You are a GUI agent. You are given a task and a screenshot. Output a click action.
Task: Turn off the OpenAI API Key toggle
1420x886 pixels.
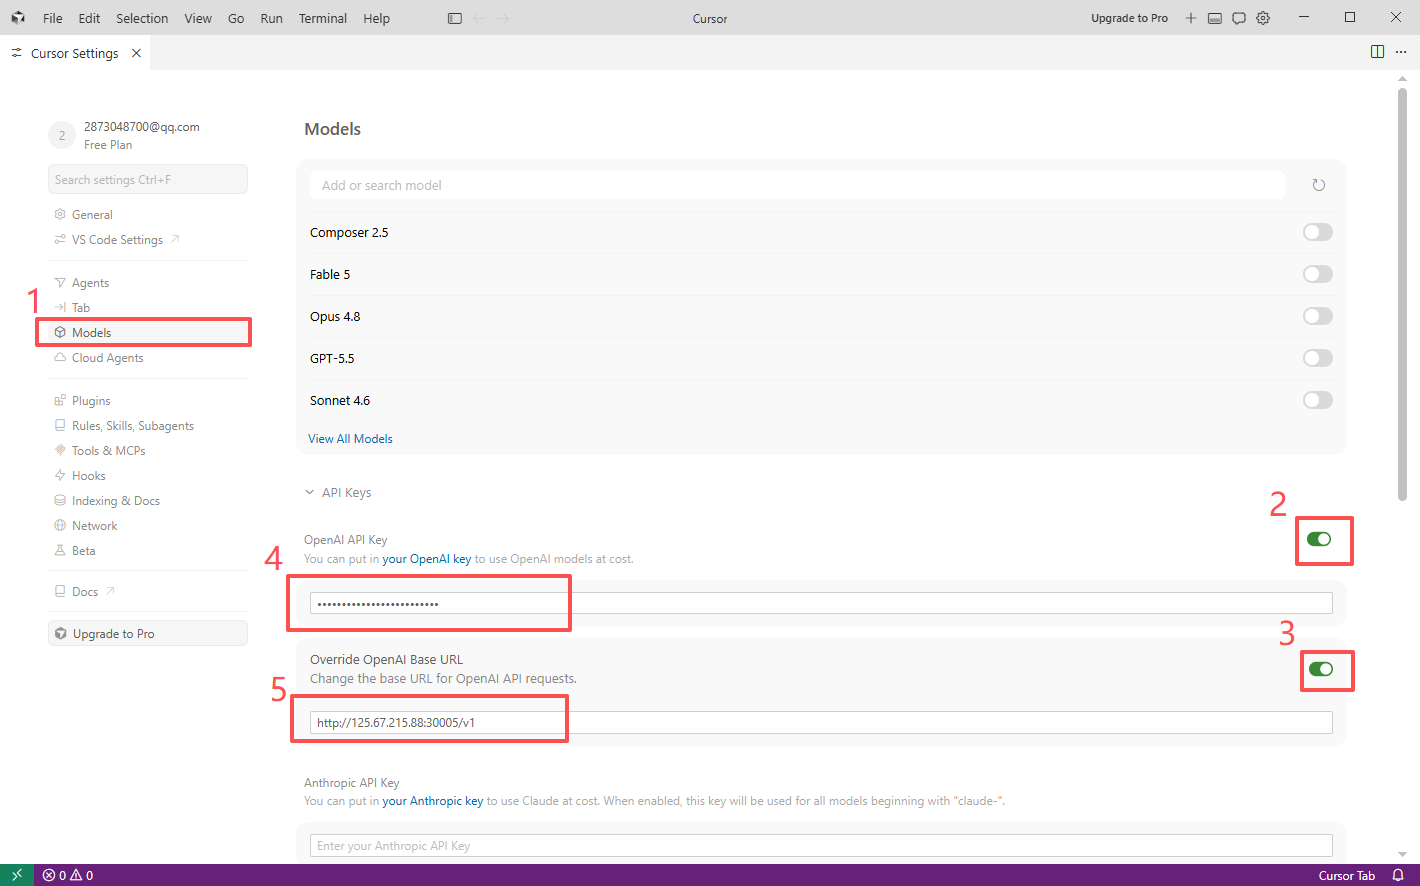(1319, 539)
